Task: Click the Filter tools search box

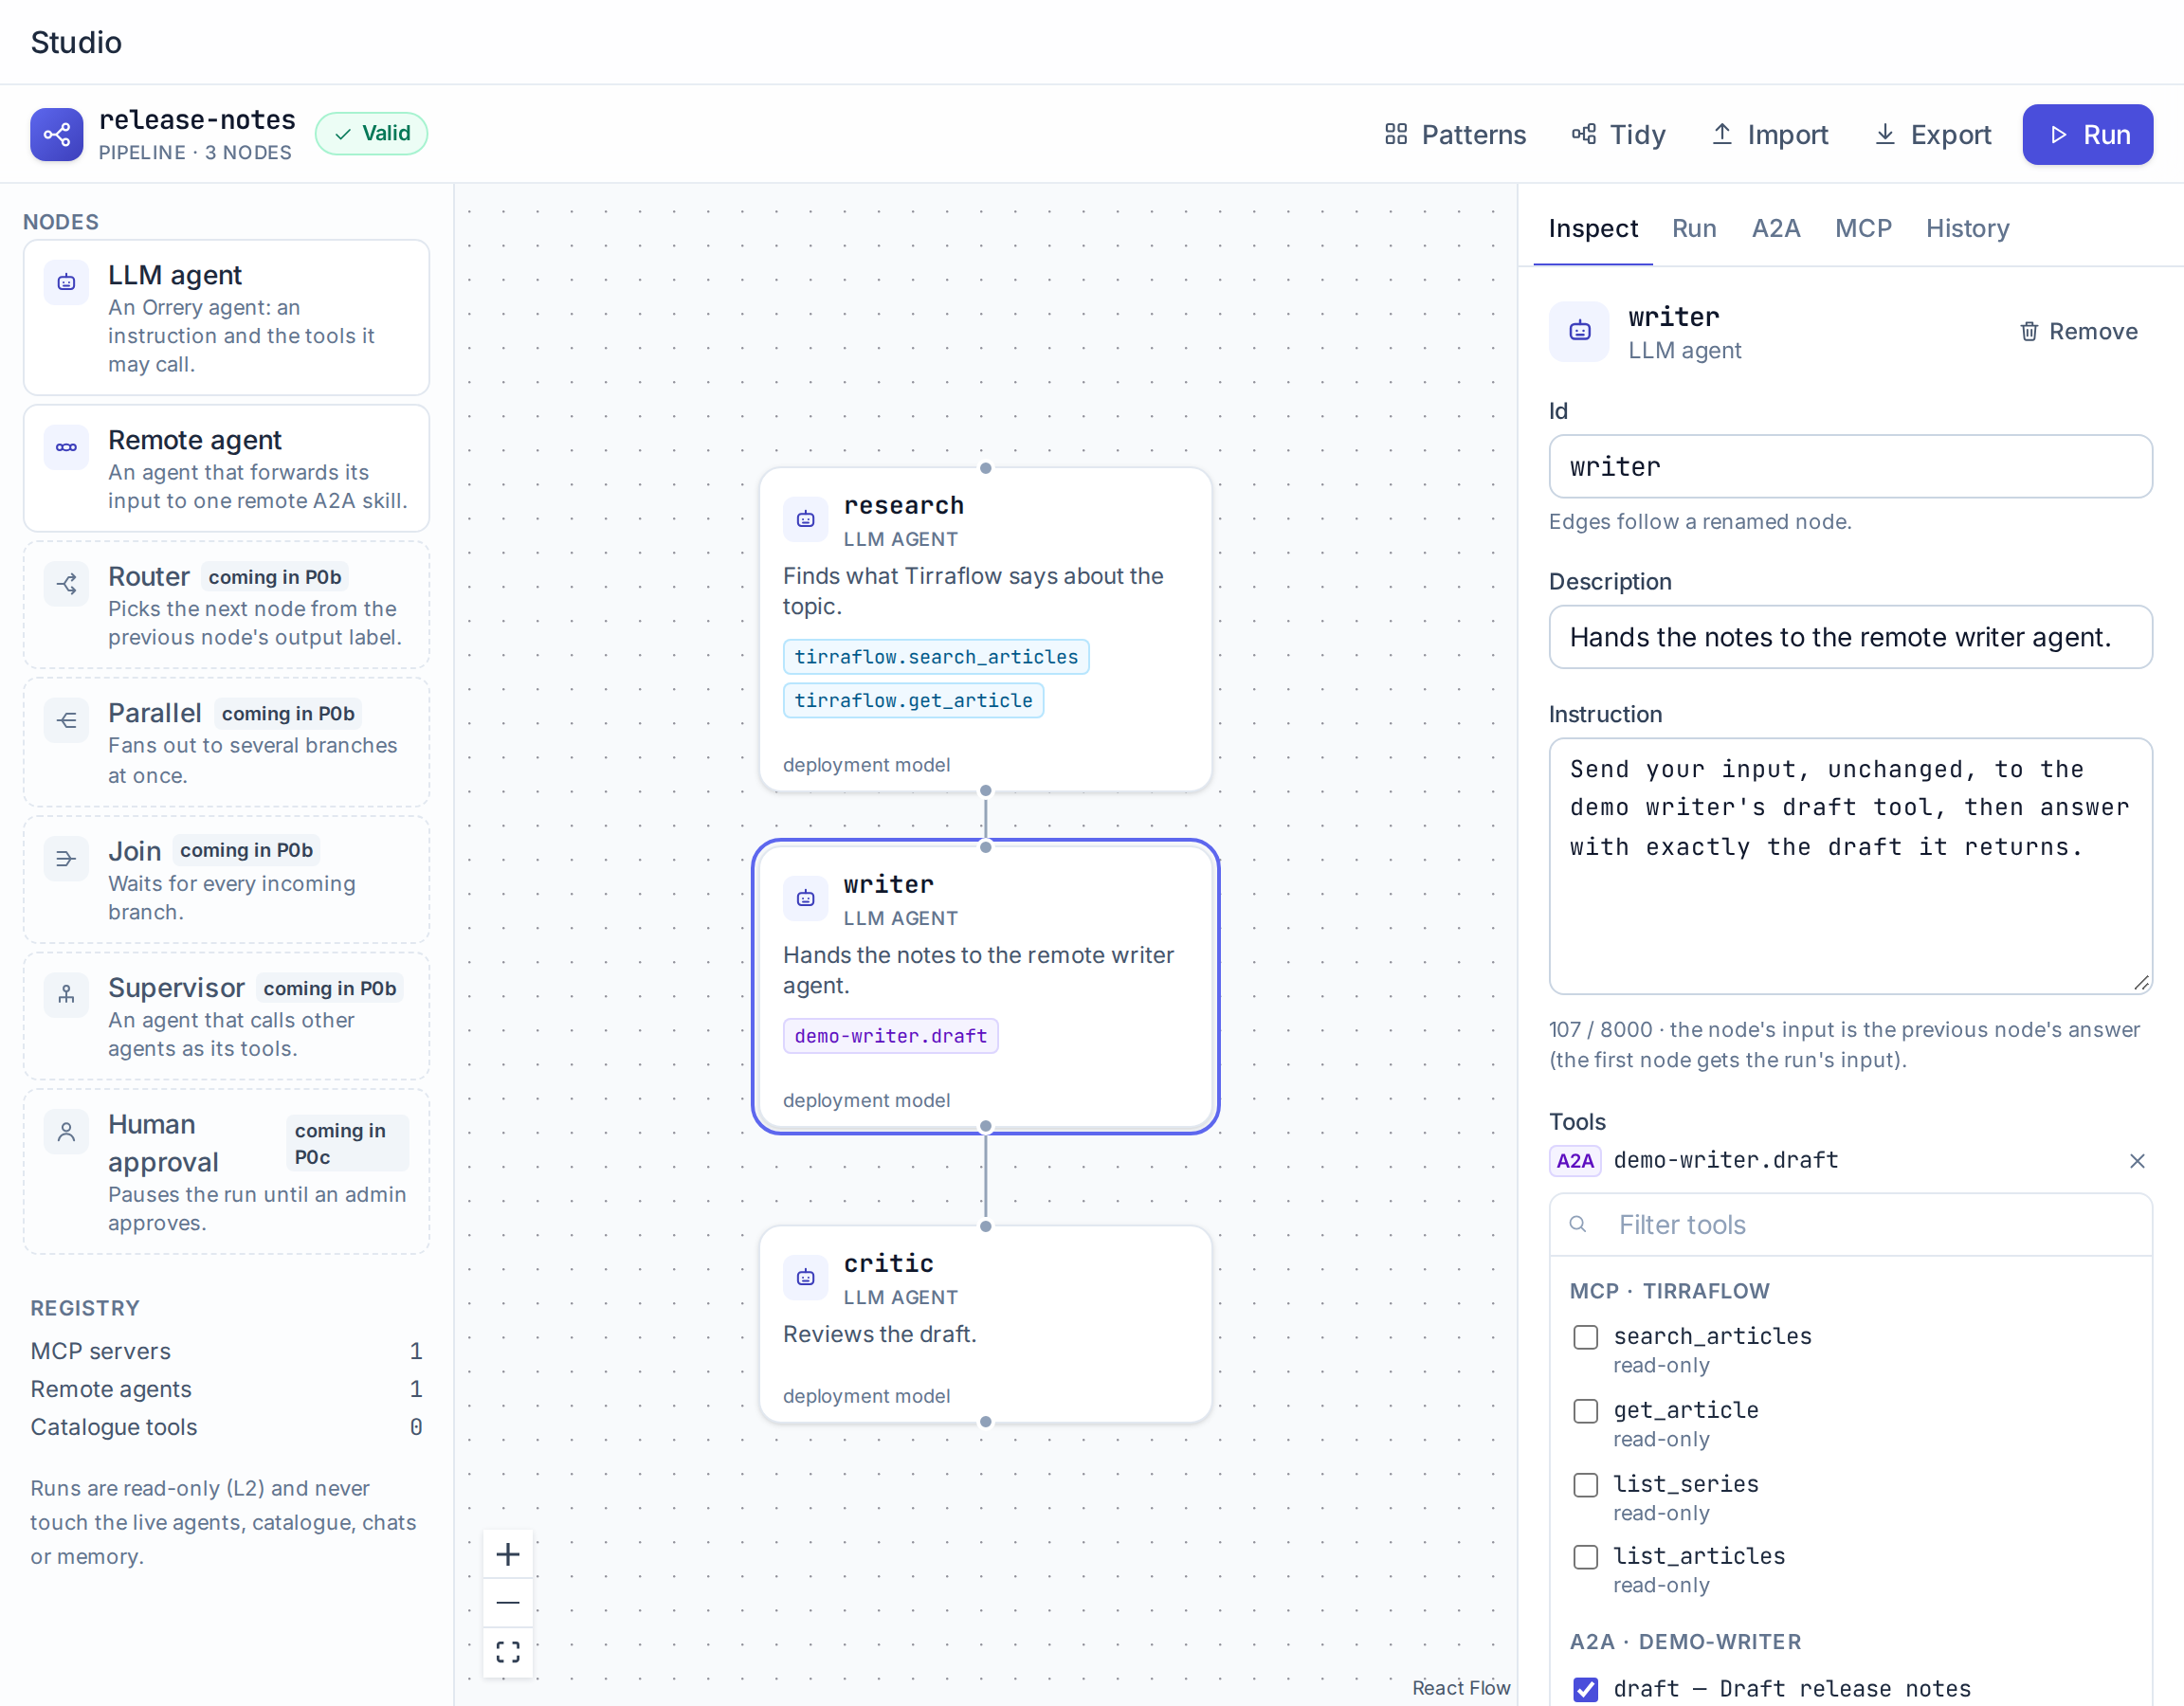Action: click(1850, 1225)
